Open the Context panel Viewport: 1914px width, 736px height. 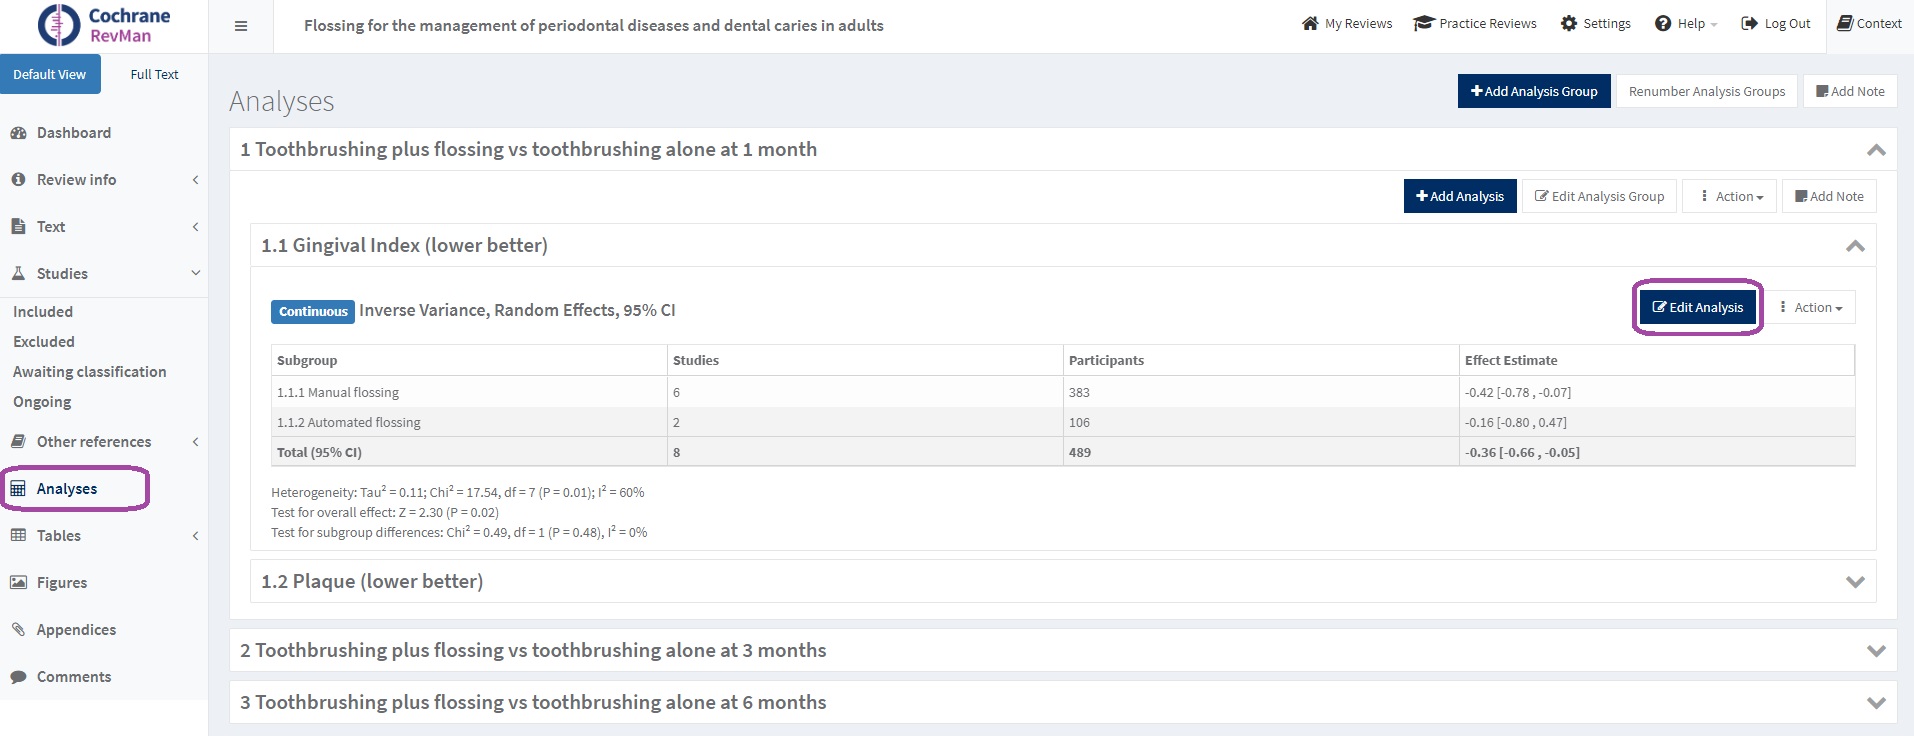1869,24
